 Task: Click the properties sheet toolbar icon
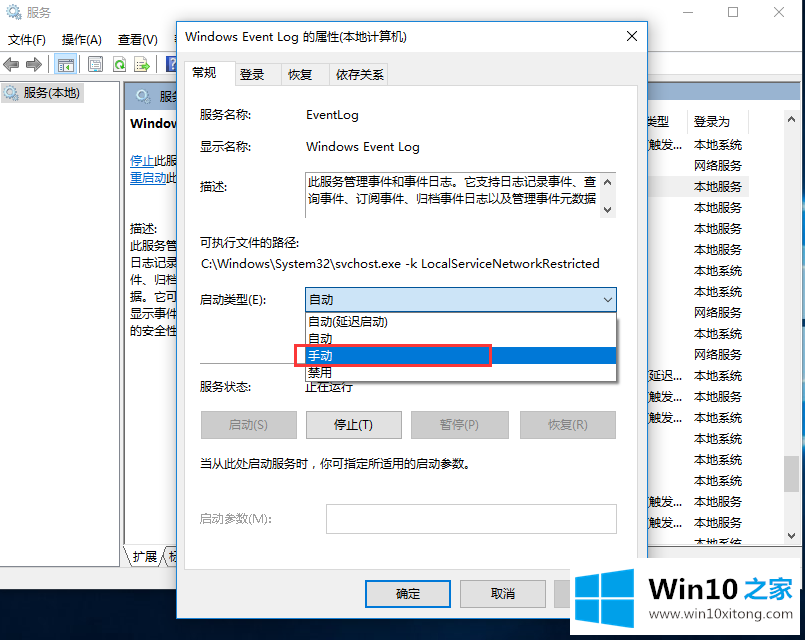tap(95, 65)
